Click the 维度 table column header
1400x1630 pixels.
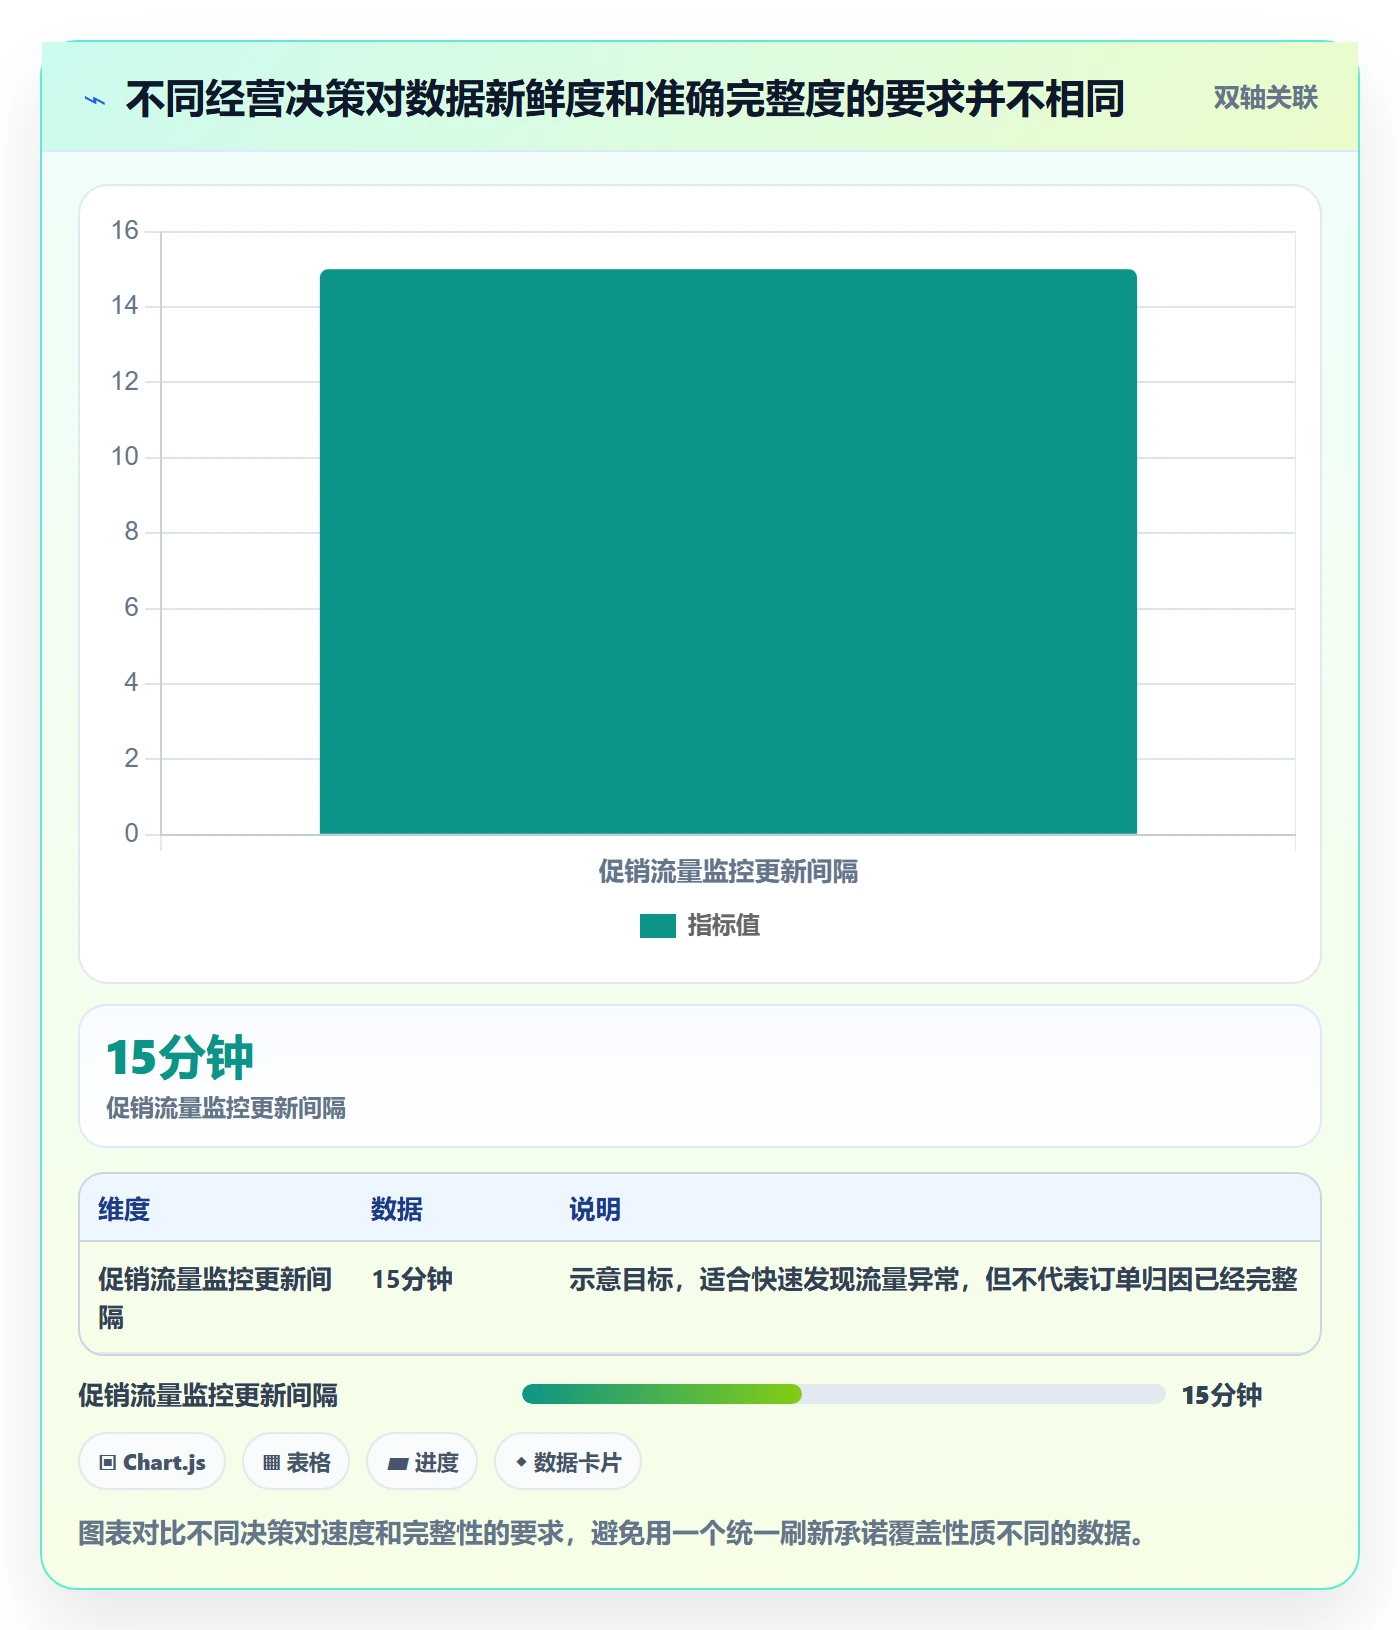pyautogui.click(x=124, y=1209)
